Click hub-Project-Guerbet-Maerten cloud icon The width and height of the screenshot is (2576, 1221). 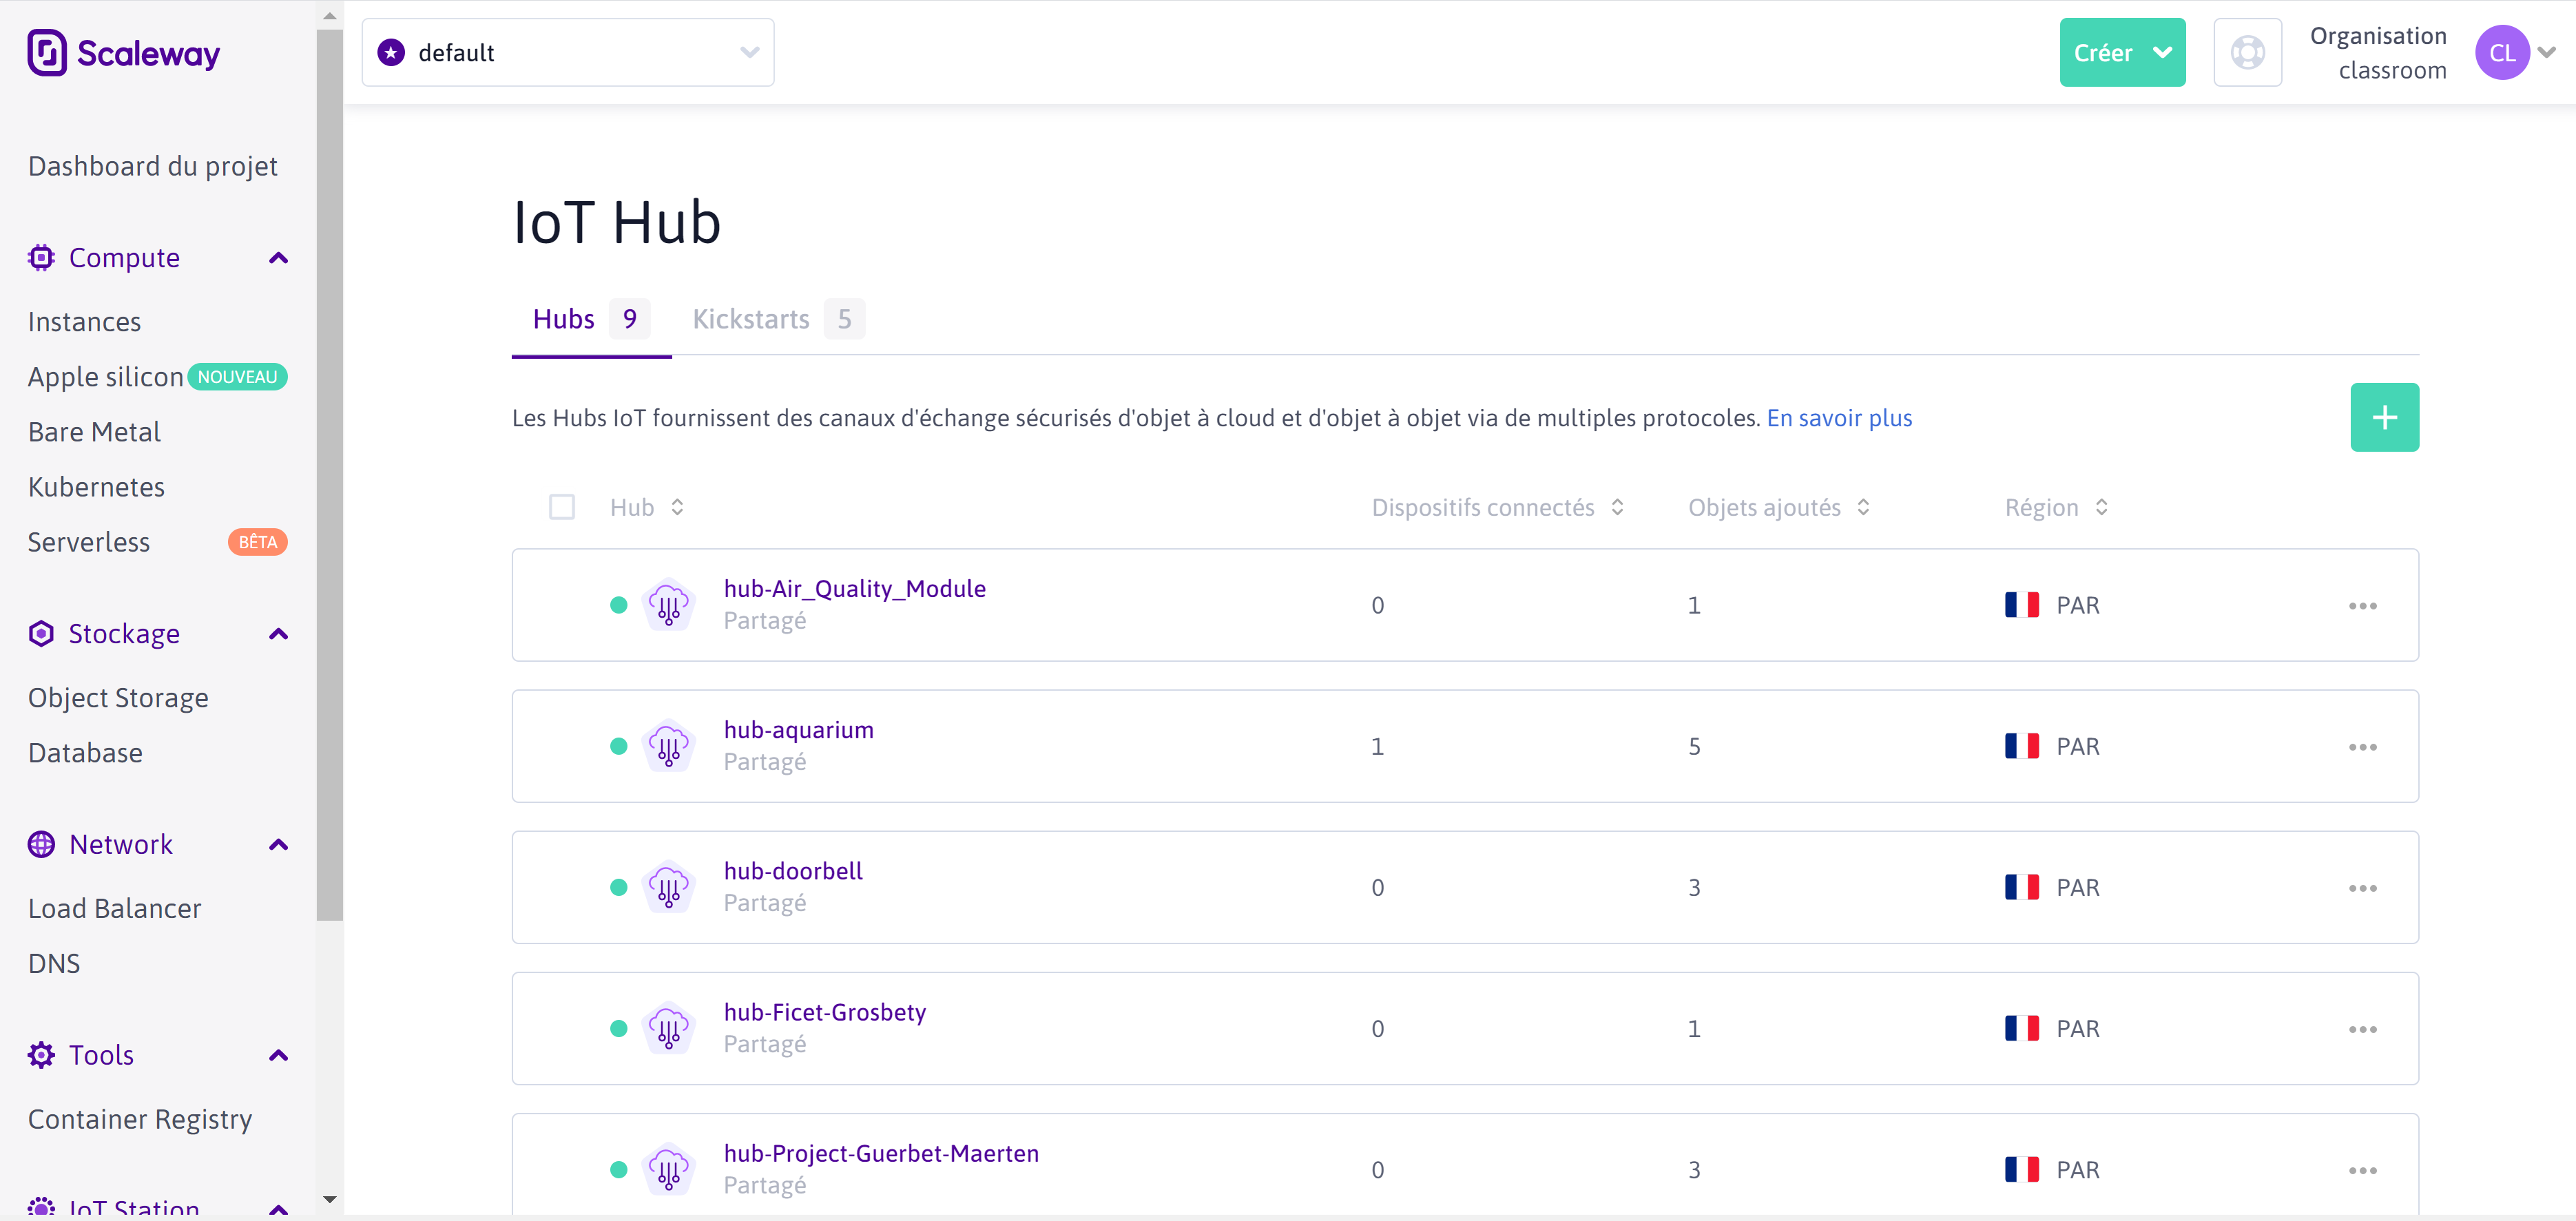coord(668,1169)
